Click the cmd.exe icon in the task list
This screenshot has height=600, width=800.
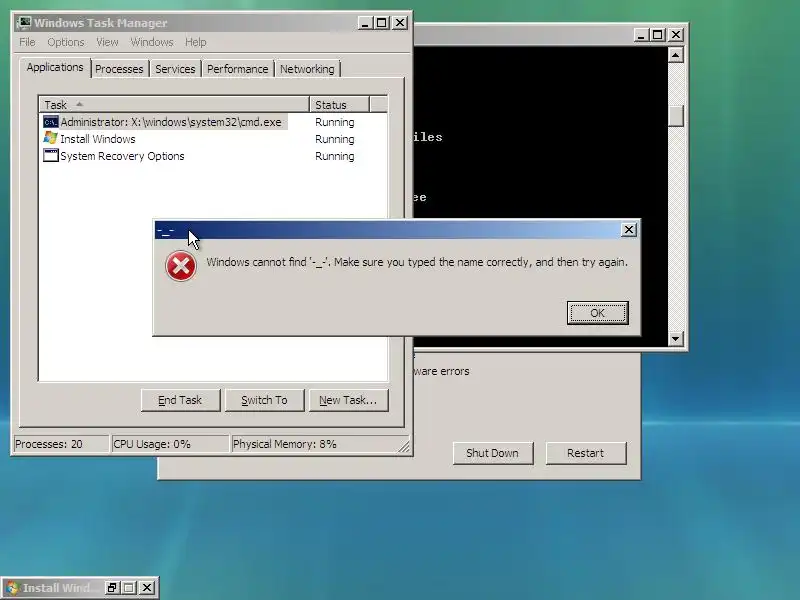[51, 122]
